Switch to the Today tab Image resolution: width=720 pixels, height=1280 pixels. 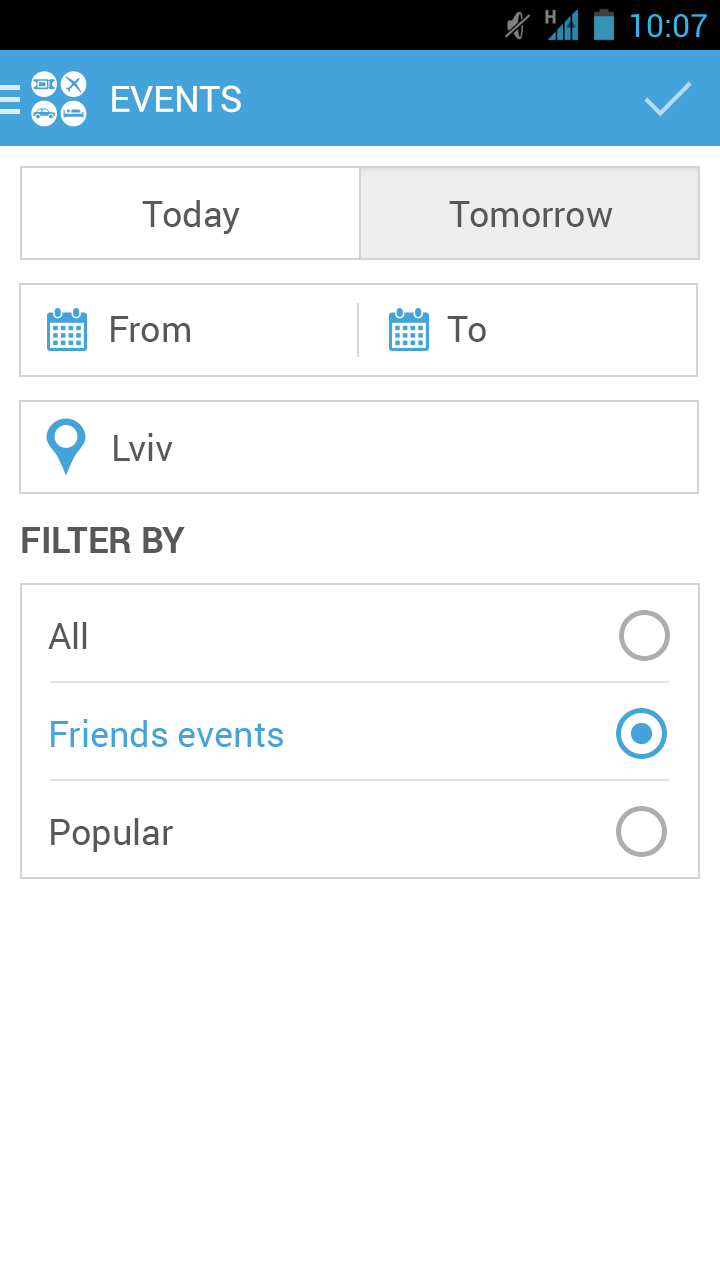191,214
